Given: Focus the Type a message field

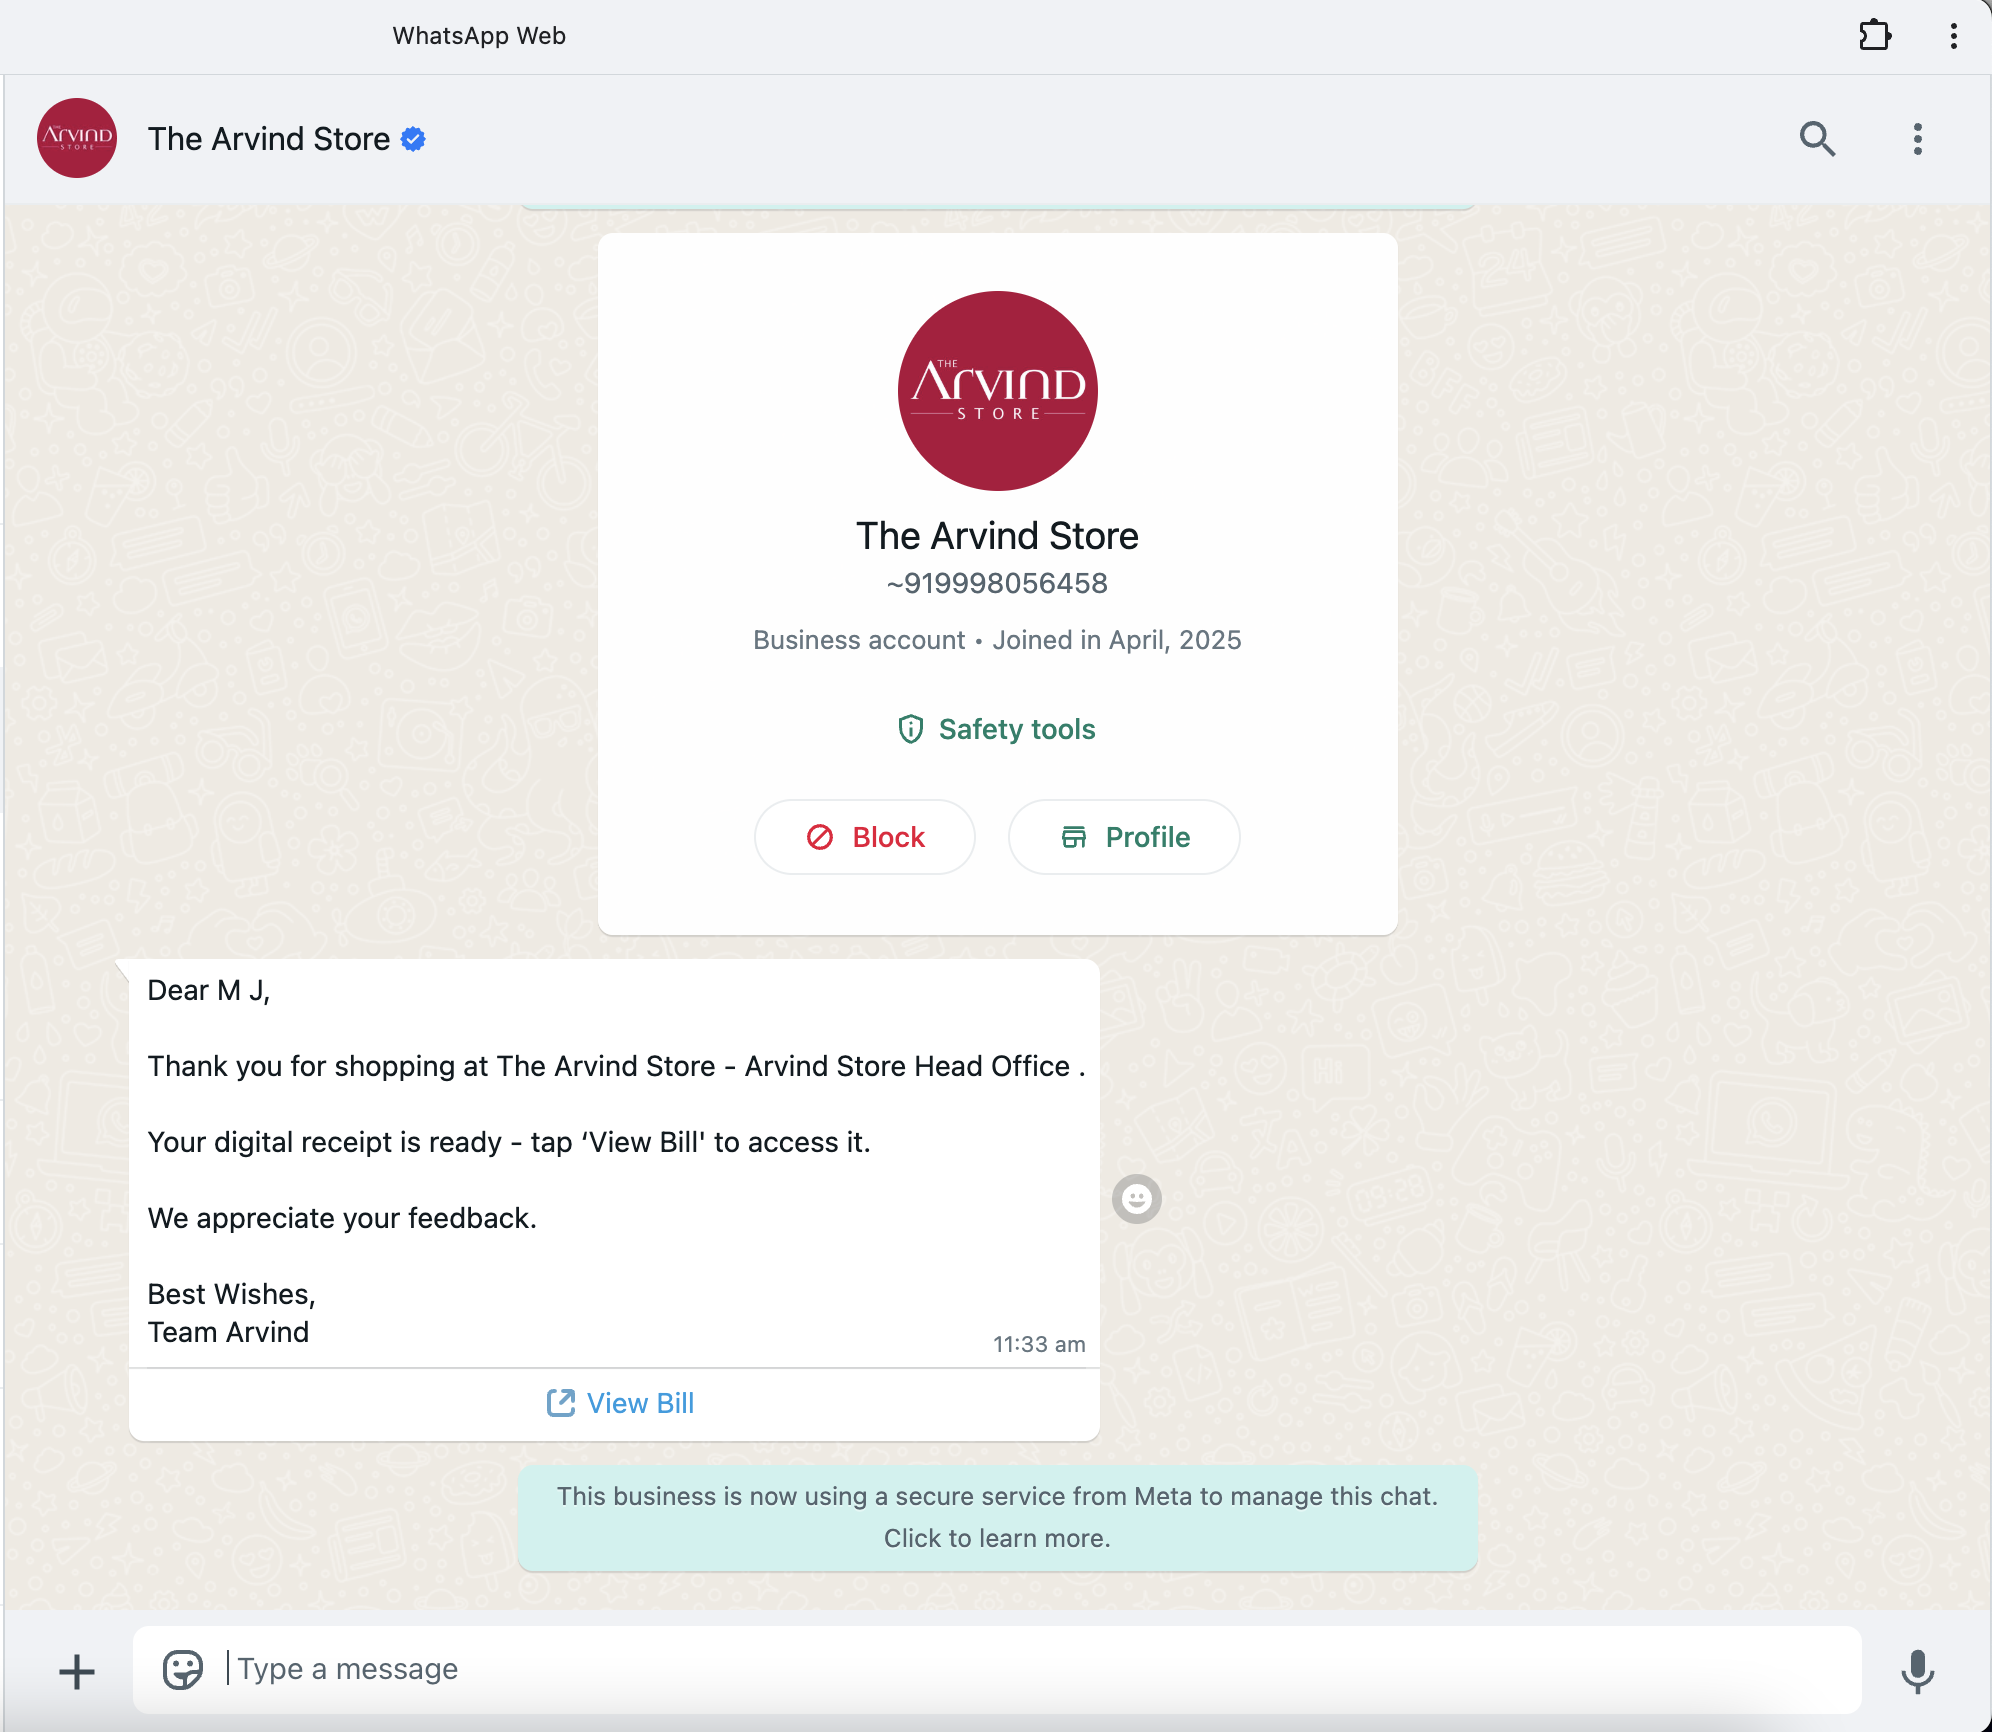Looking at the screenshot, I should (1040, 1669).
